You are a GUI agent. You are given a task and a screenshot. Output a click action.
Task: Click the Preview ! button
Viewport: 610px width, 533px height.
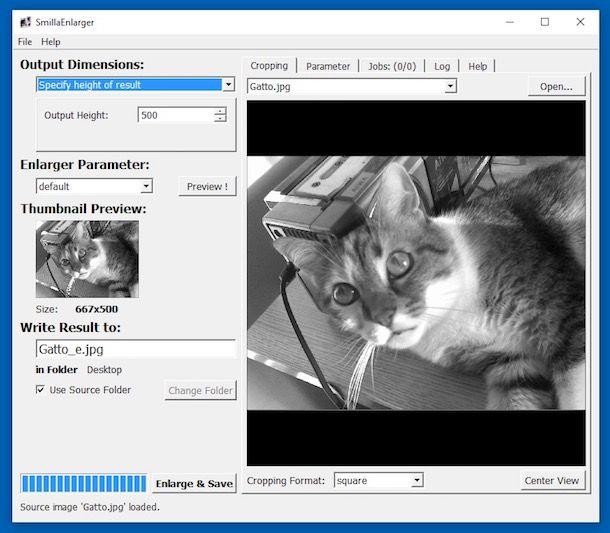pyautogui.click(x=207, y=186)
